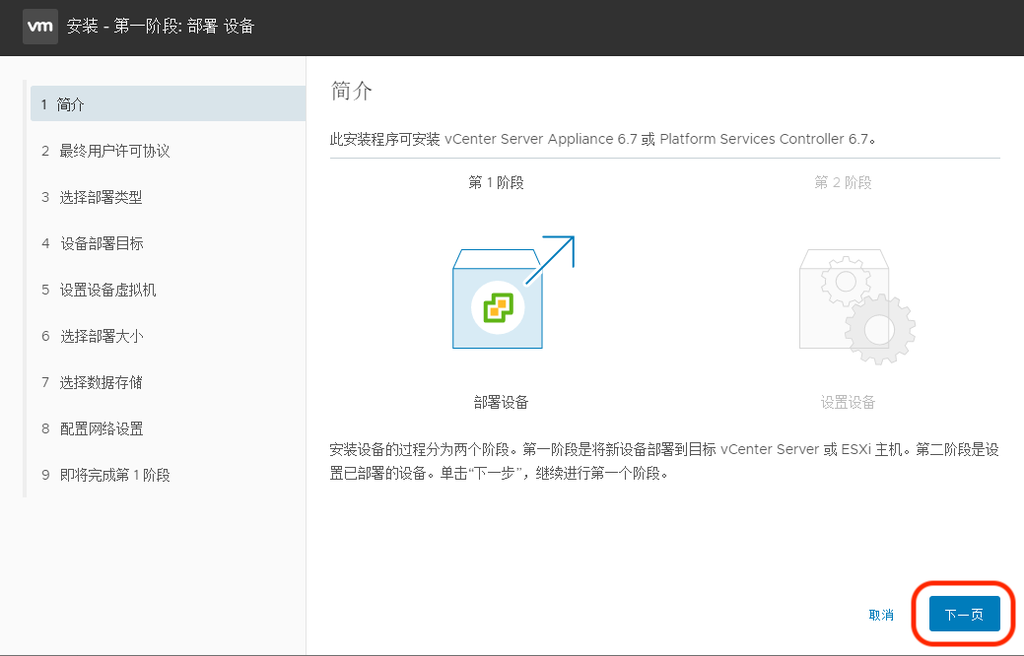The height and width of the screenshot is (656, 1024).
Task: Click the 第 1 阶段 stage label
Action: click(496, 184)
